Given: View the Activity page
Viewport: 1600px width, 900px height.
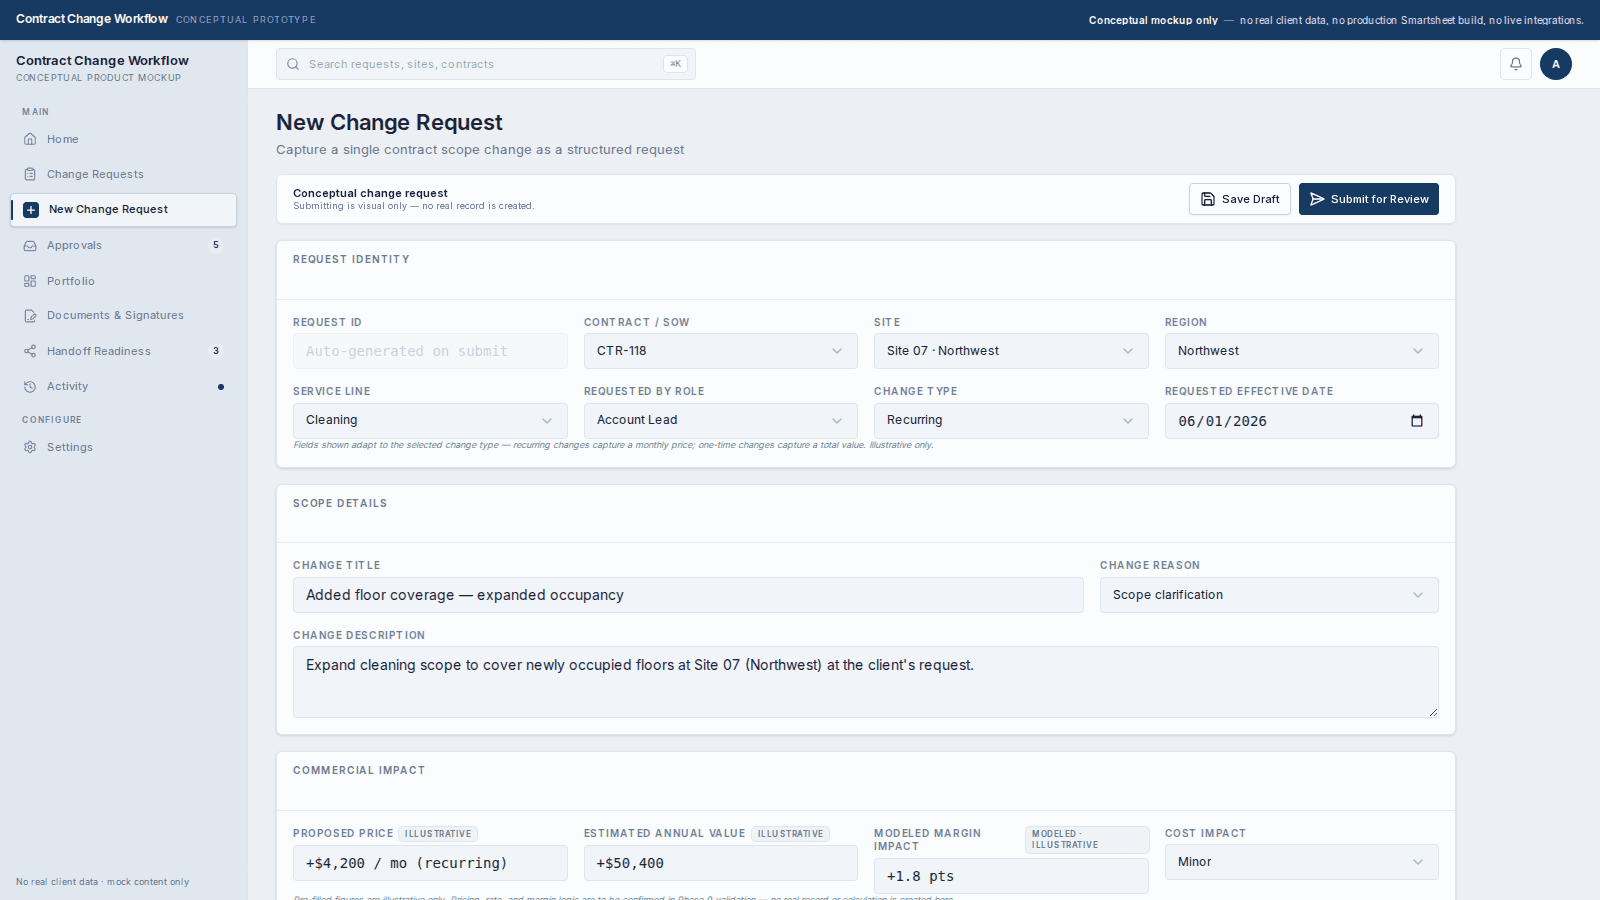Looking at the screenshot, I should point(124,386).
